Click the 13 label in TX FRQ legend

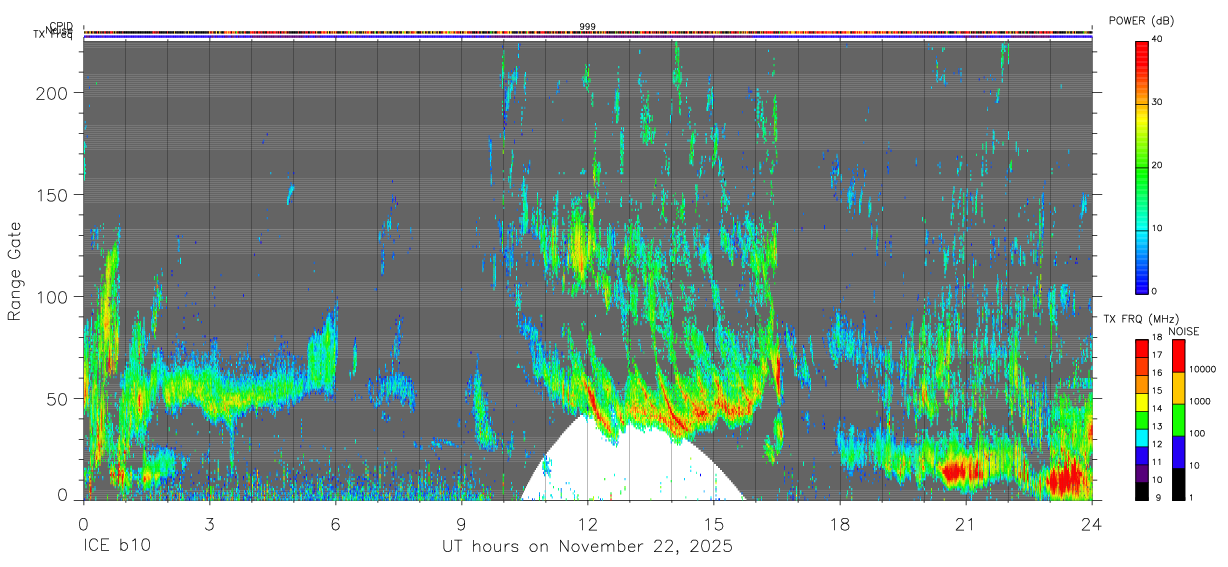[1159, 427]
